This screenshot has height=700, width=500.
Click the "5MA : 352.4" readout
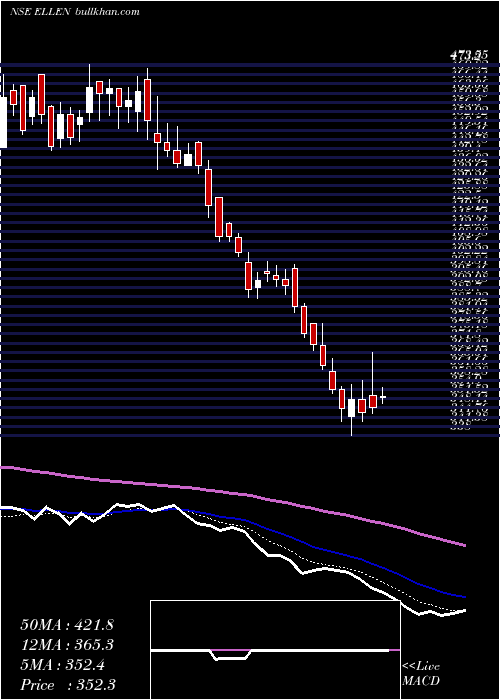coord(63,665)
